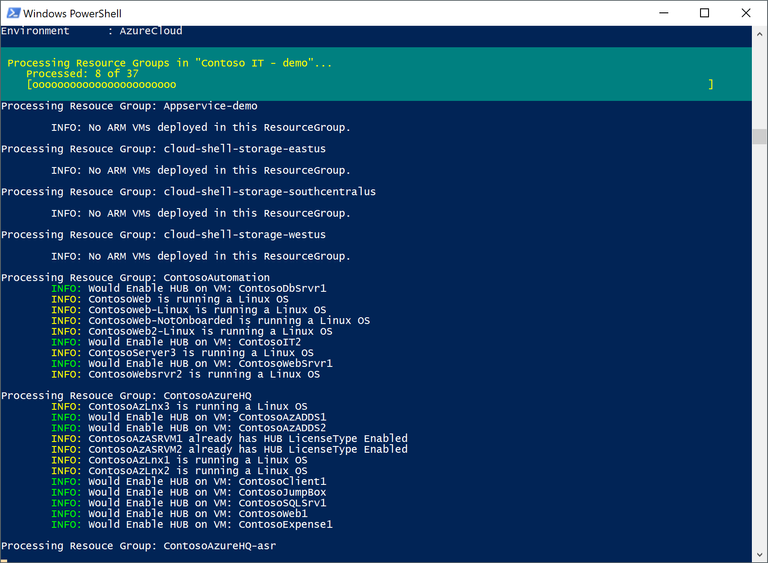Click the ContosoAzLnx2 Linux line
Image resolution: width=768 pixels, height=563 pixels.
[x=179, y=471]
